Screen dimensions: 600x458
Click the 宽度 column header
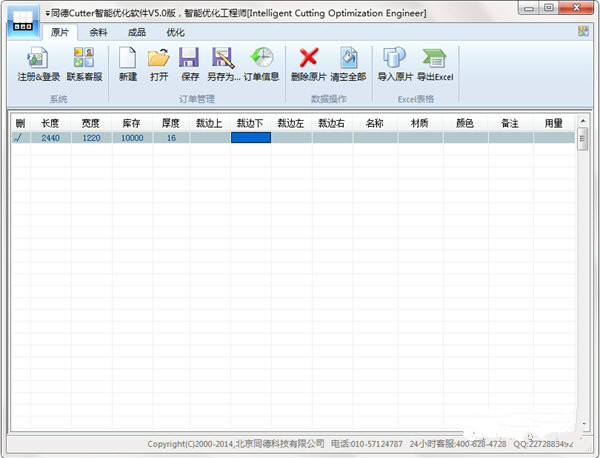[x=91, y=123]
